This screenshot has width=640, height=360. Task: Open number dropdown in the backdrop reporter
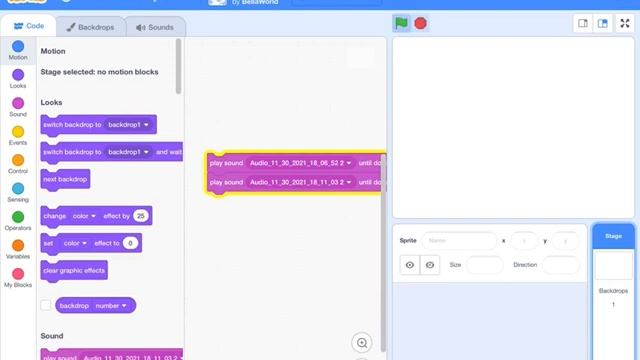click(111, 306)
